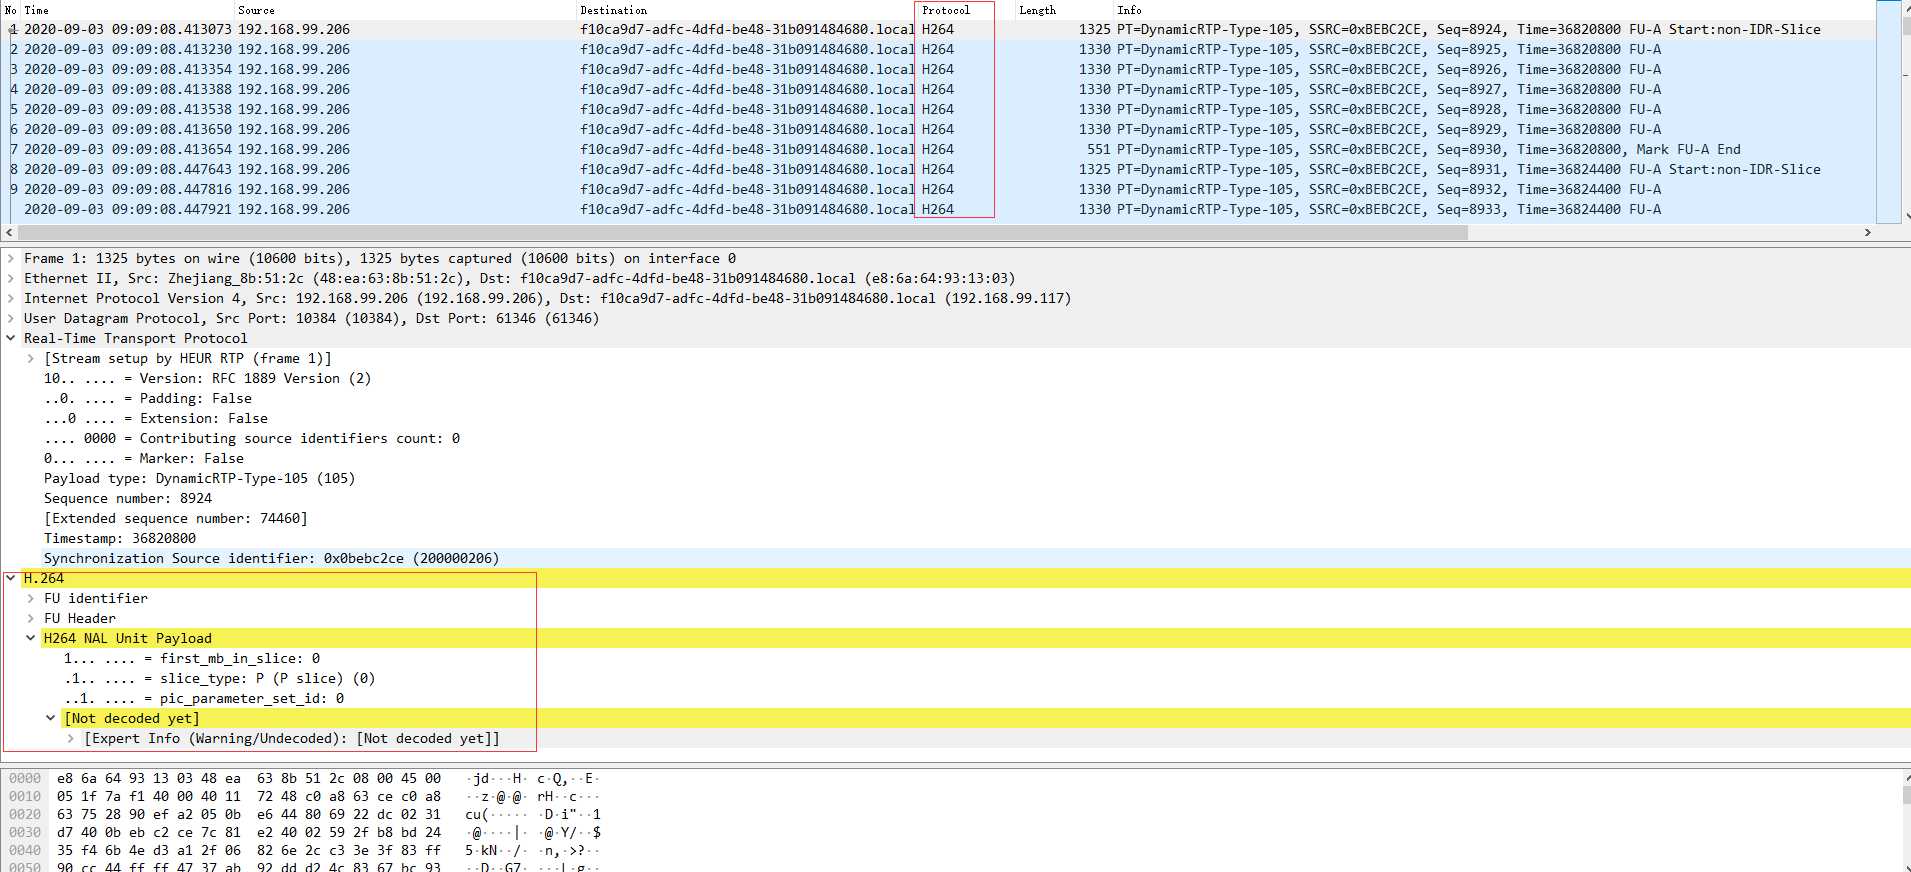Select the packet with Seq=8931

(938, 169)
